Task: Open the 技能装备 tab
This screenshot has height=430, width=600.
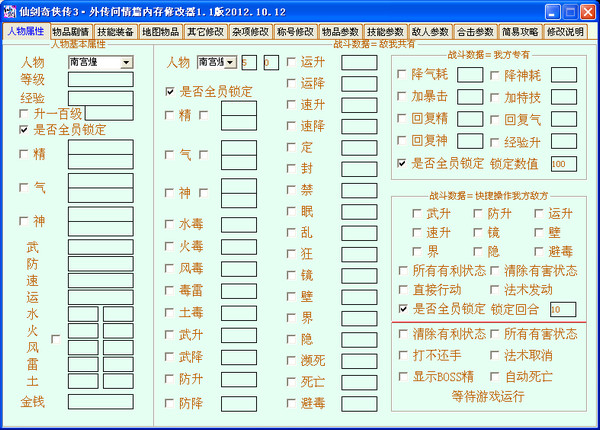Action: tap(116, 31)
